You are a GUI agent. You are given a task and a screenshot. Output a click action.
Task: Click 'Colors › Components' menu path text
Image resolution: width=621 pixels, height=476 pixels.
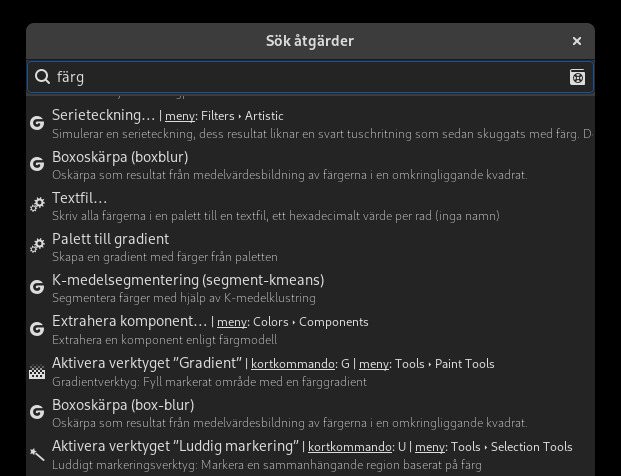click(x=310, y=322)
